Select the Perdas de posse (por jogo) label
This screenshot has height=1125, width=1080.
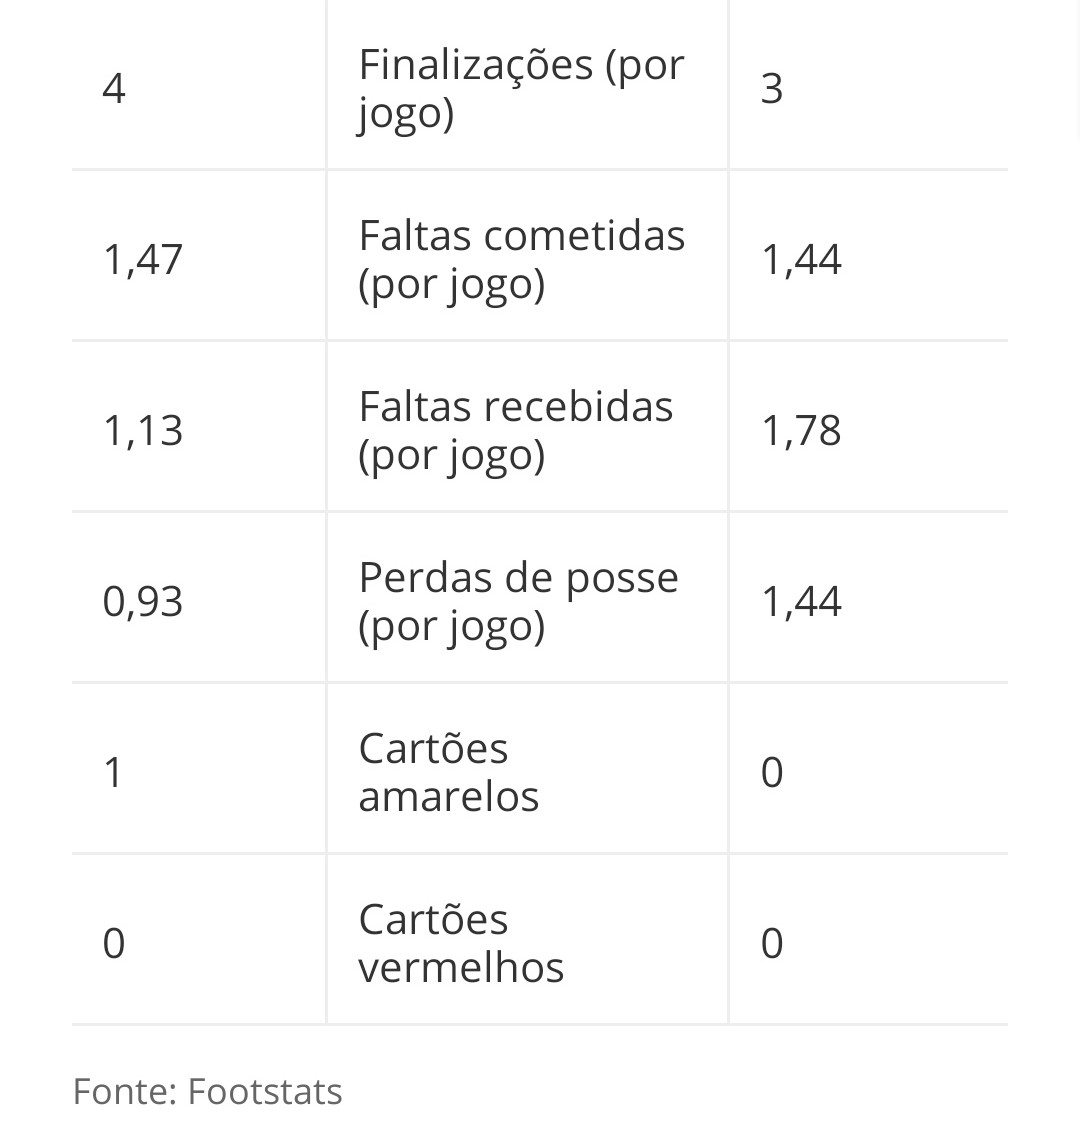(518, 601)
